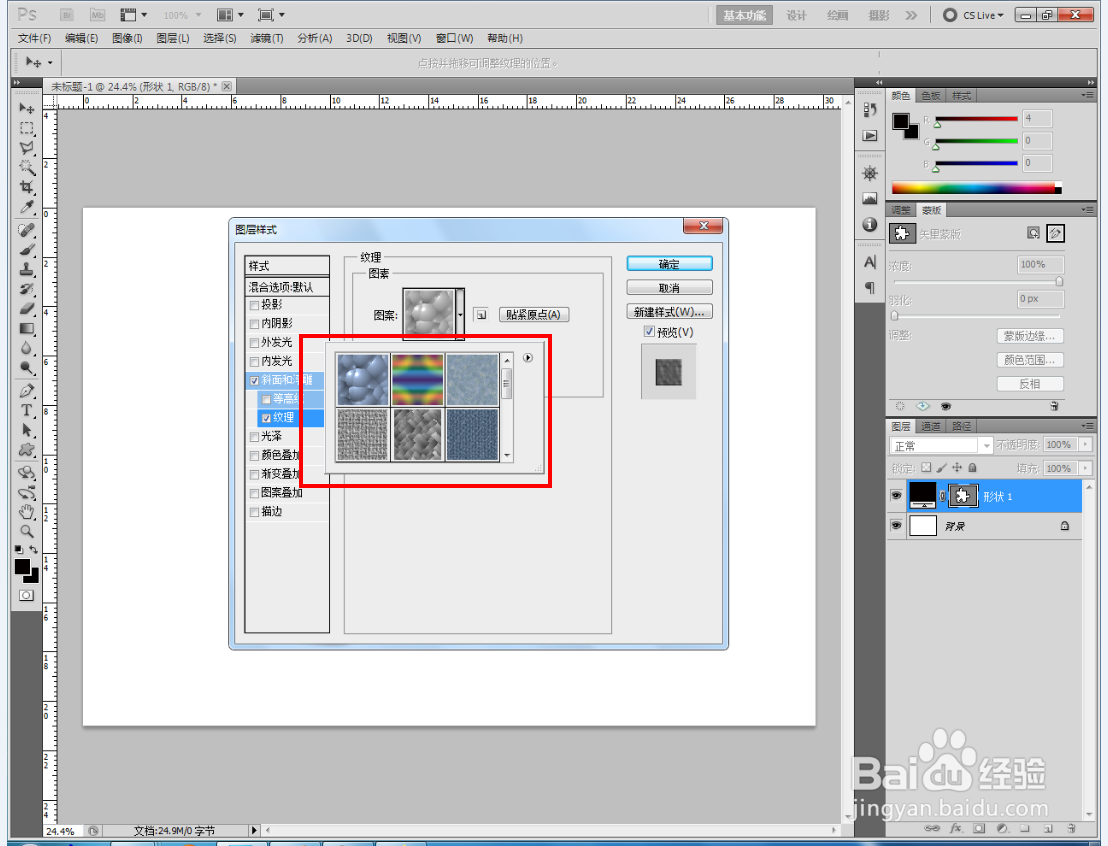Select the Zoom tool in toolbox

pos(26,531)
